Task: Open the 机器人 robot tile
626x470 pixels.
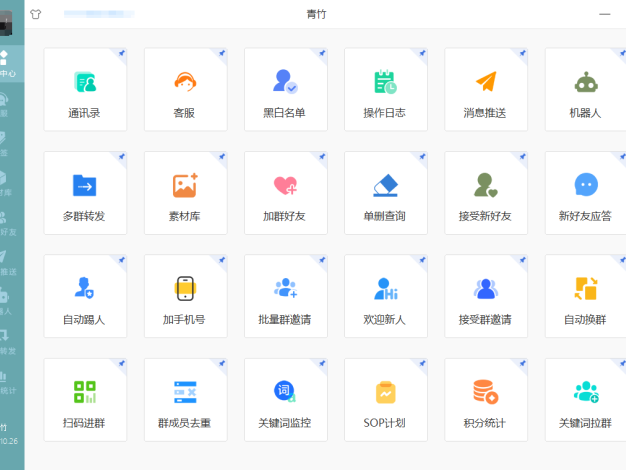Action: (586, 89)
